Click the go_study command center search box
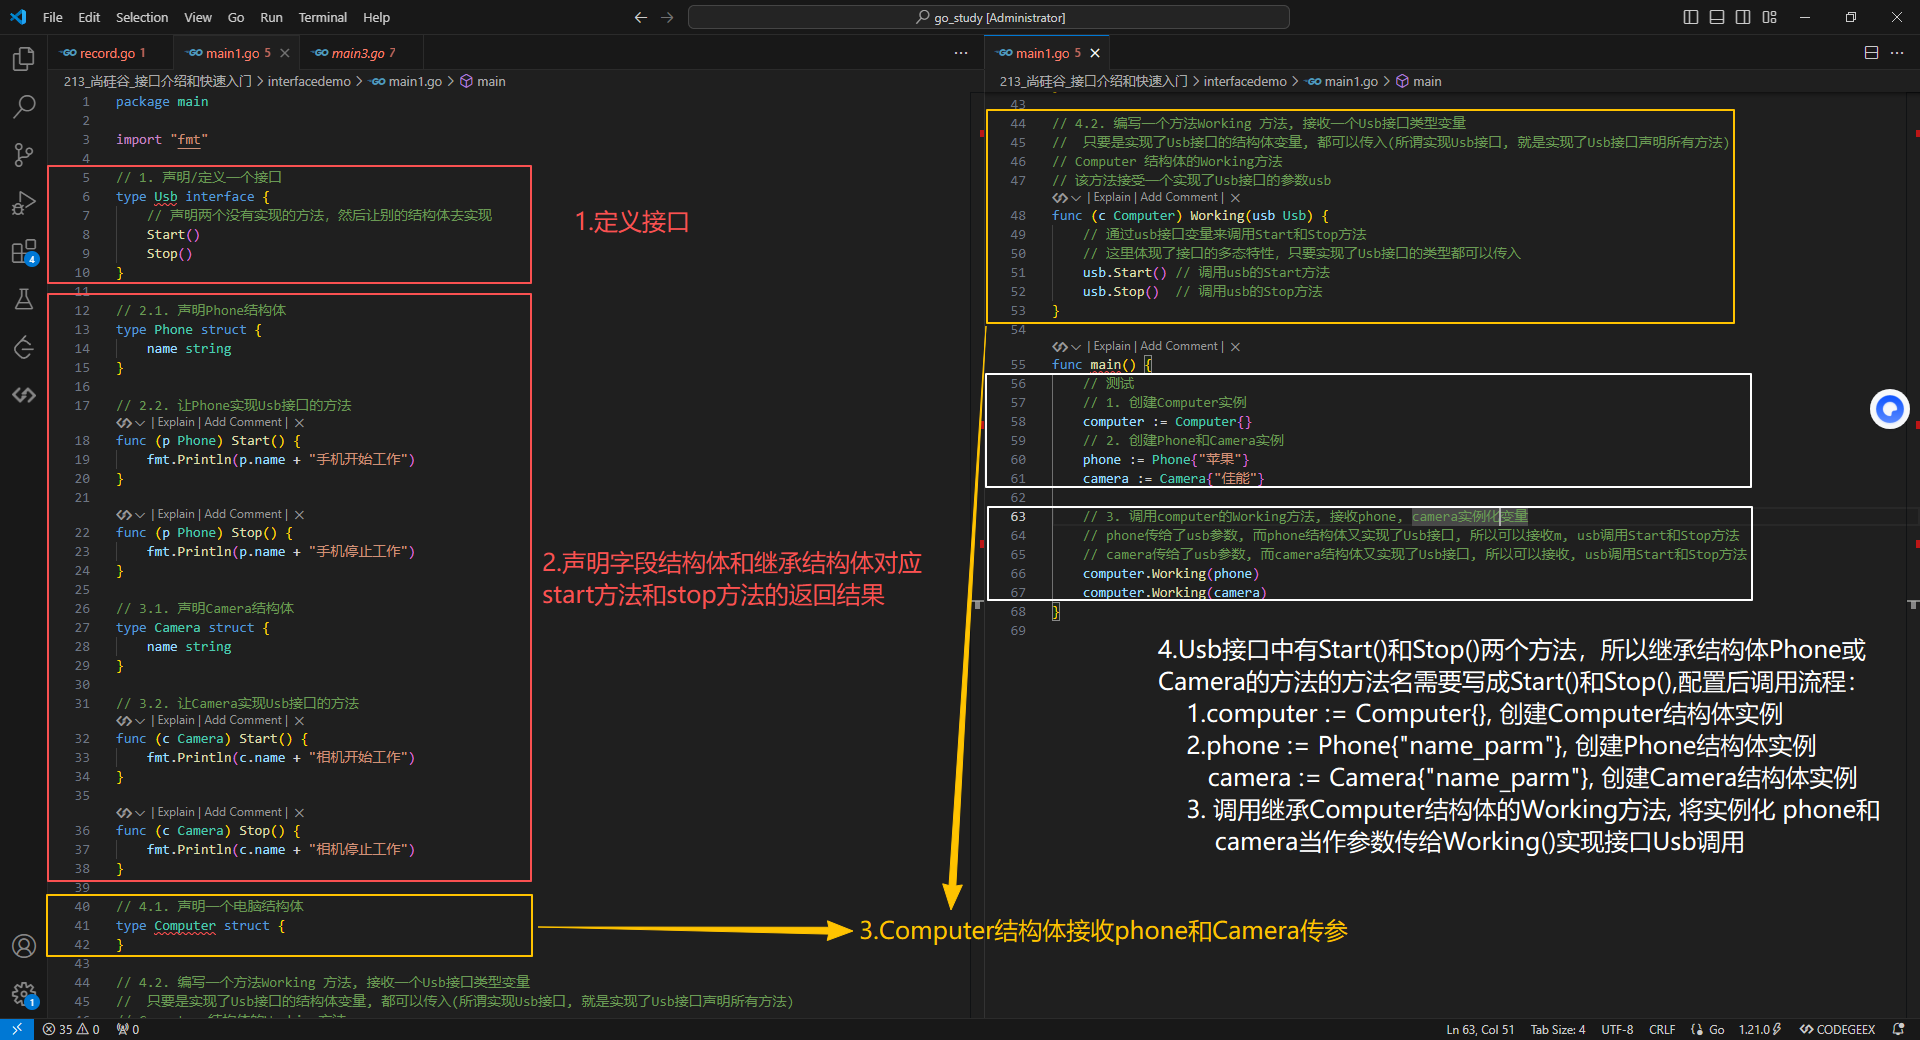The height and width of the screenshot is (1040, 1920). pos(988,17)
